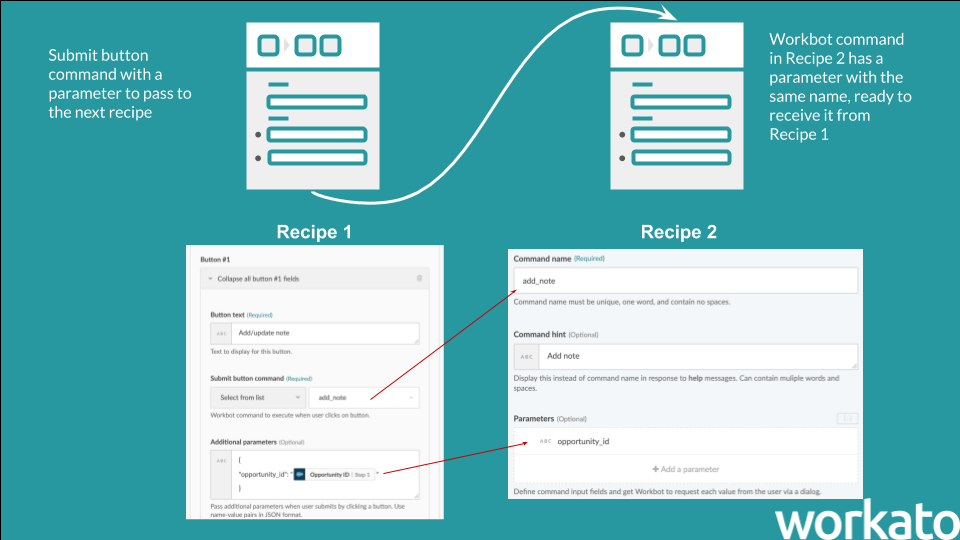Click the Parameters (Optional) label
The width and height of the screenshot is (960, 540).
pos(550,419)
